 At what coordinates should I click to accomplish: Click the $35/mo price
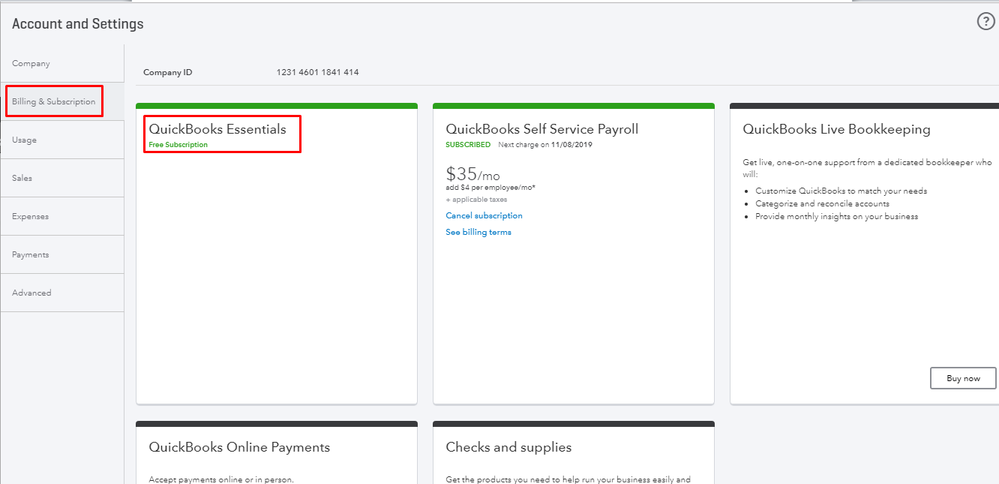click(475, 174)
